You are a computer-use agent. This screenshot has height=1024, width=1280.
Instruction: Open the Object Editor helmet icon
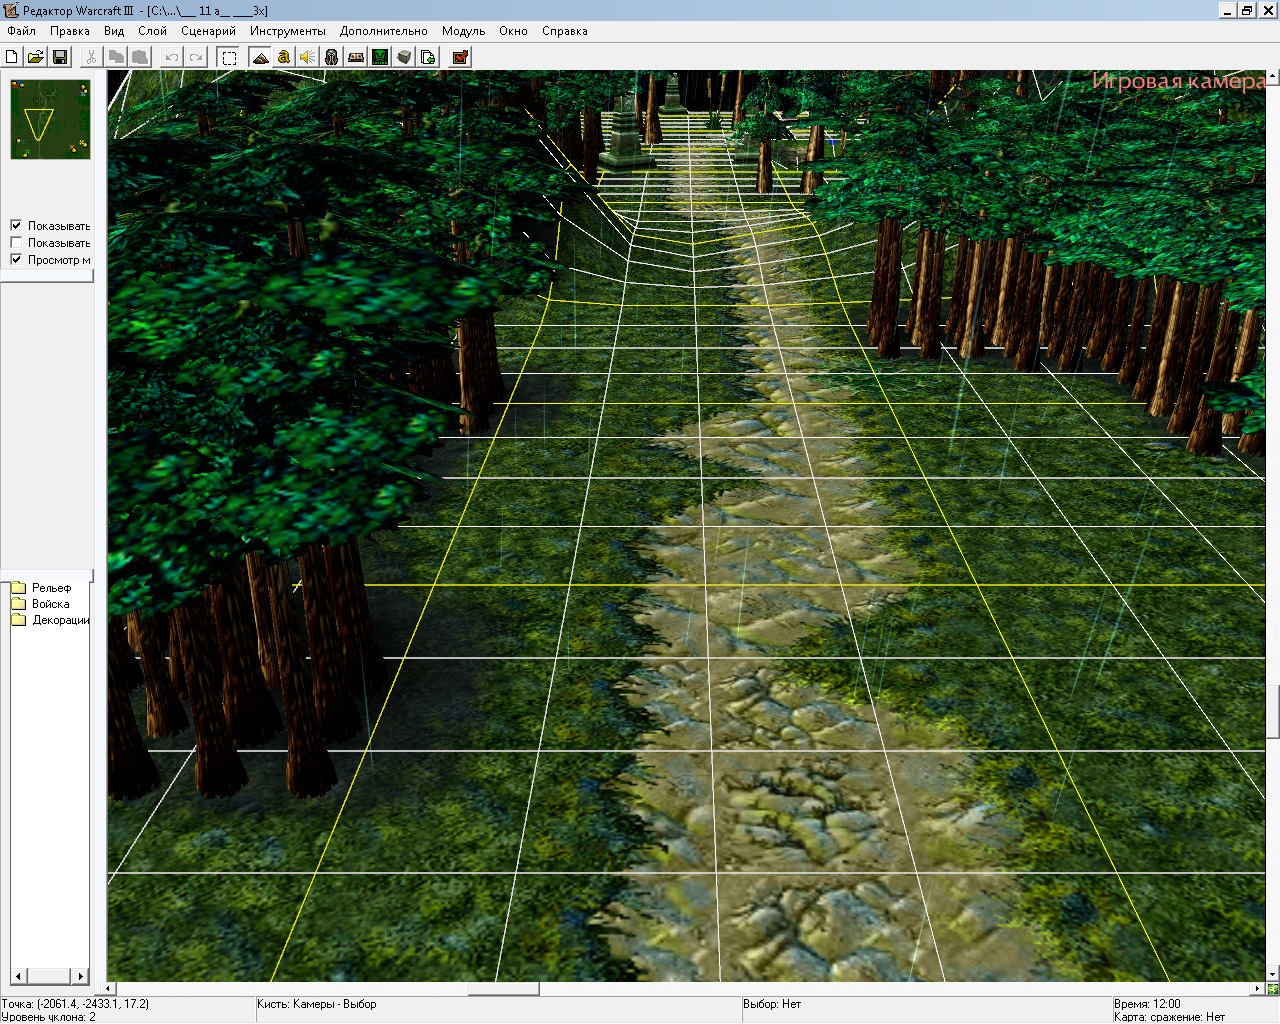tap(332, 57)
